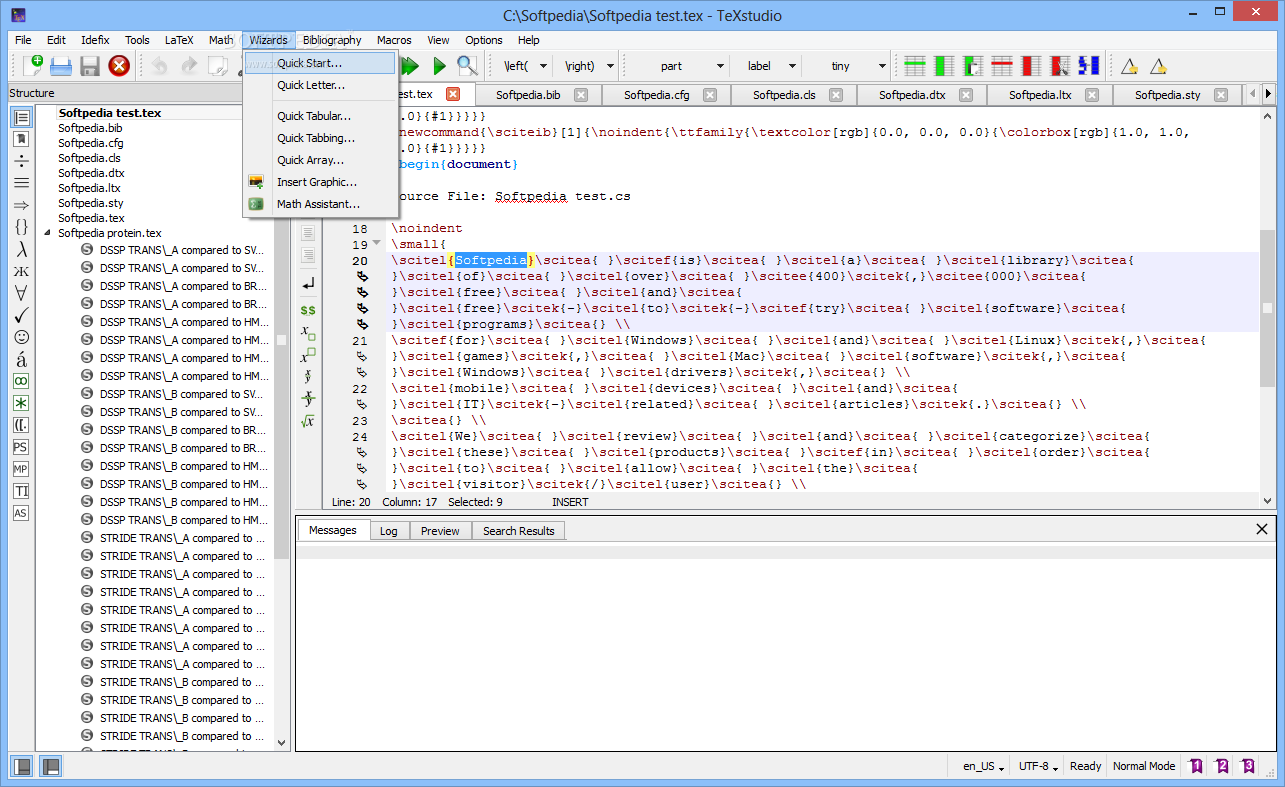
Task: Open Greek letters lambda symbol panel
Action: (21, 249)
